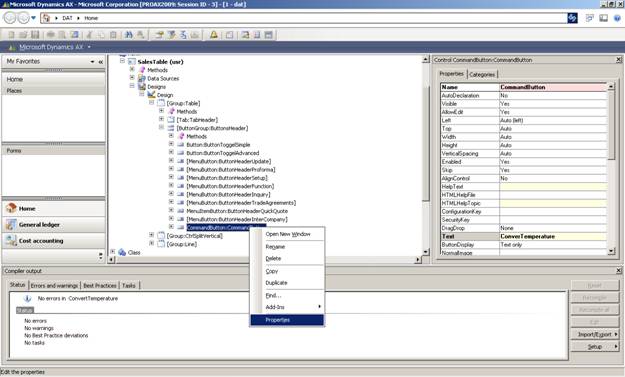This screenshot has width=625, height=377.
Task: Select Places in the navigation pane
Action: [x=53, y=90]
